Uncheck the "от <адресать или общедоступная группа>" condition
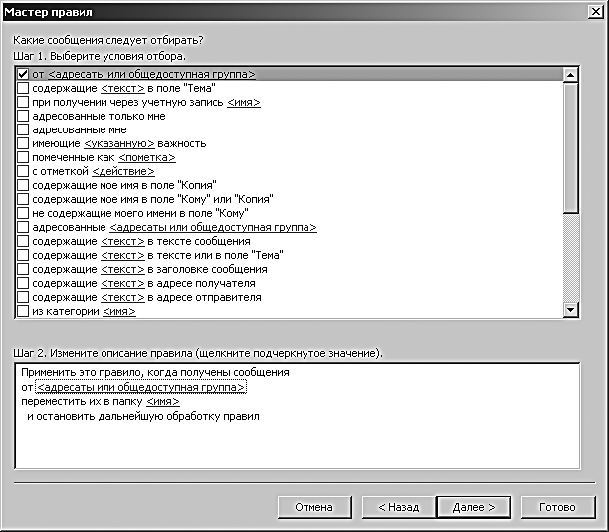This screenshot has height=532, width=609. pos(23,74)
